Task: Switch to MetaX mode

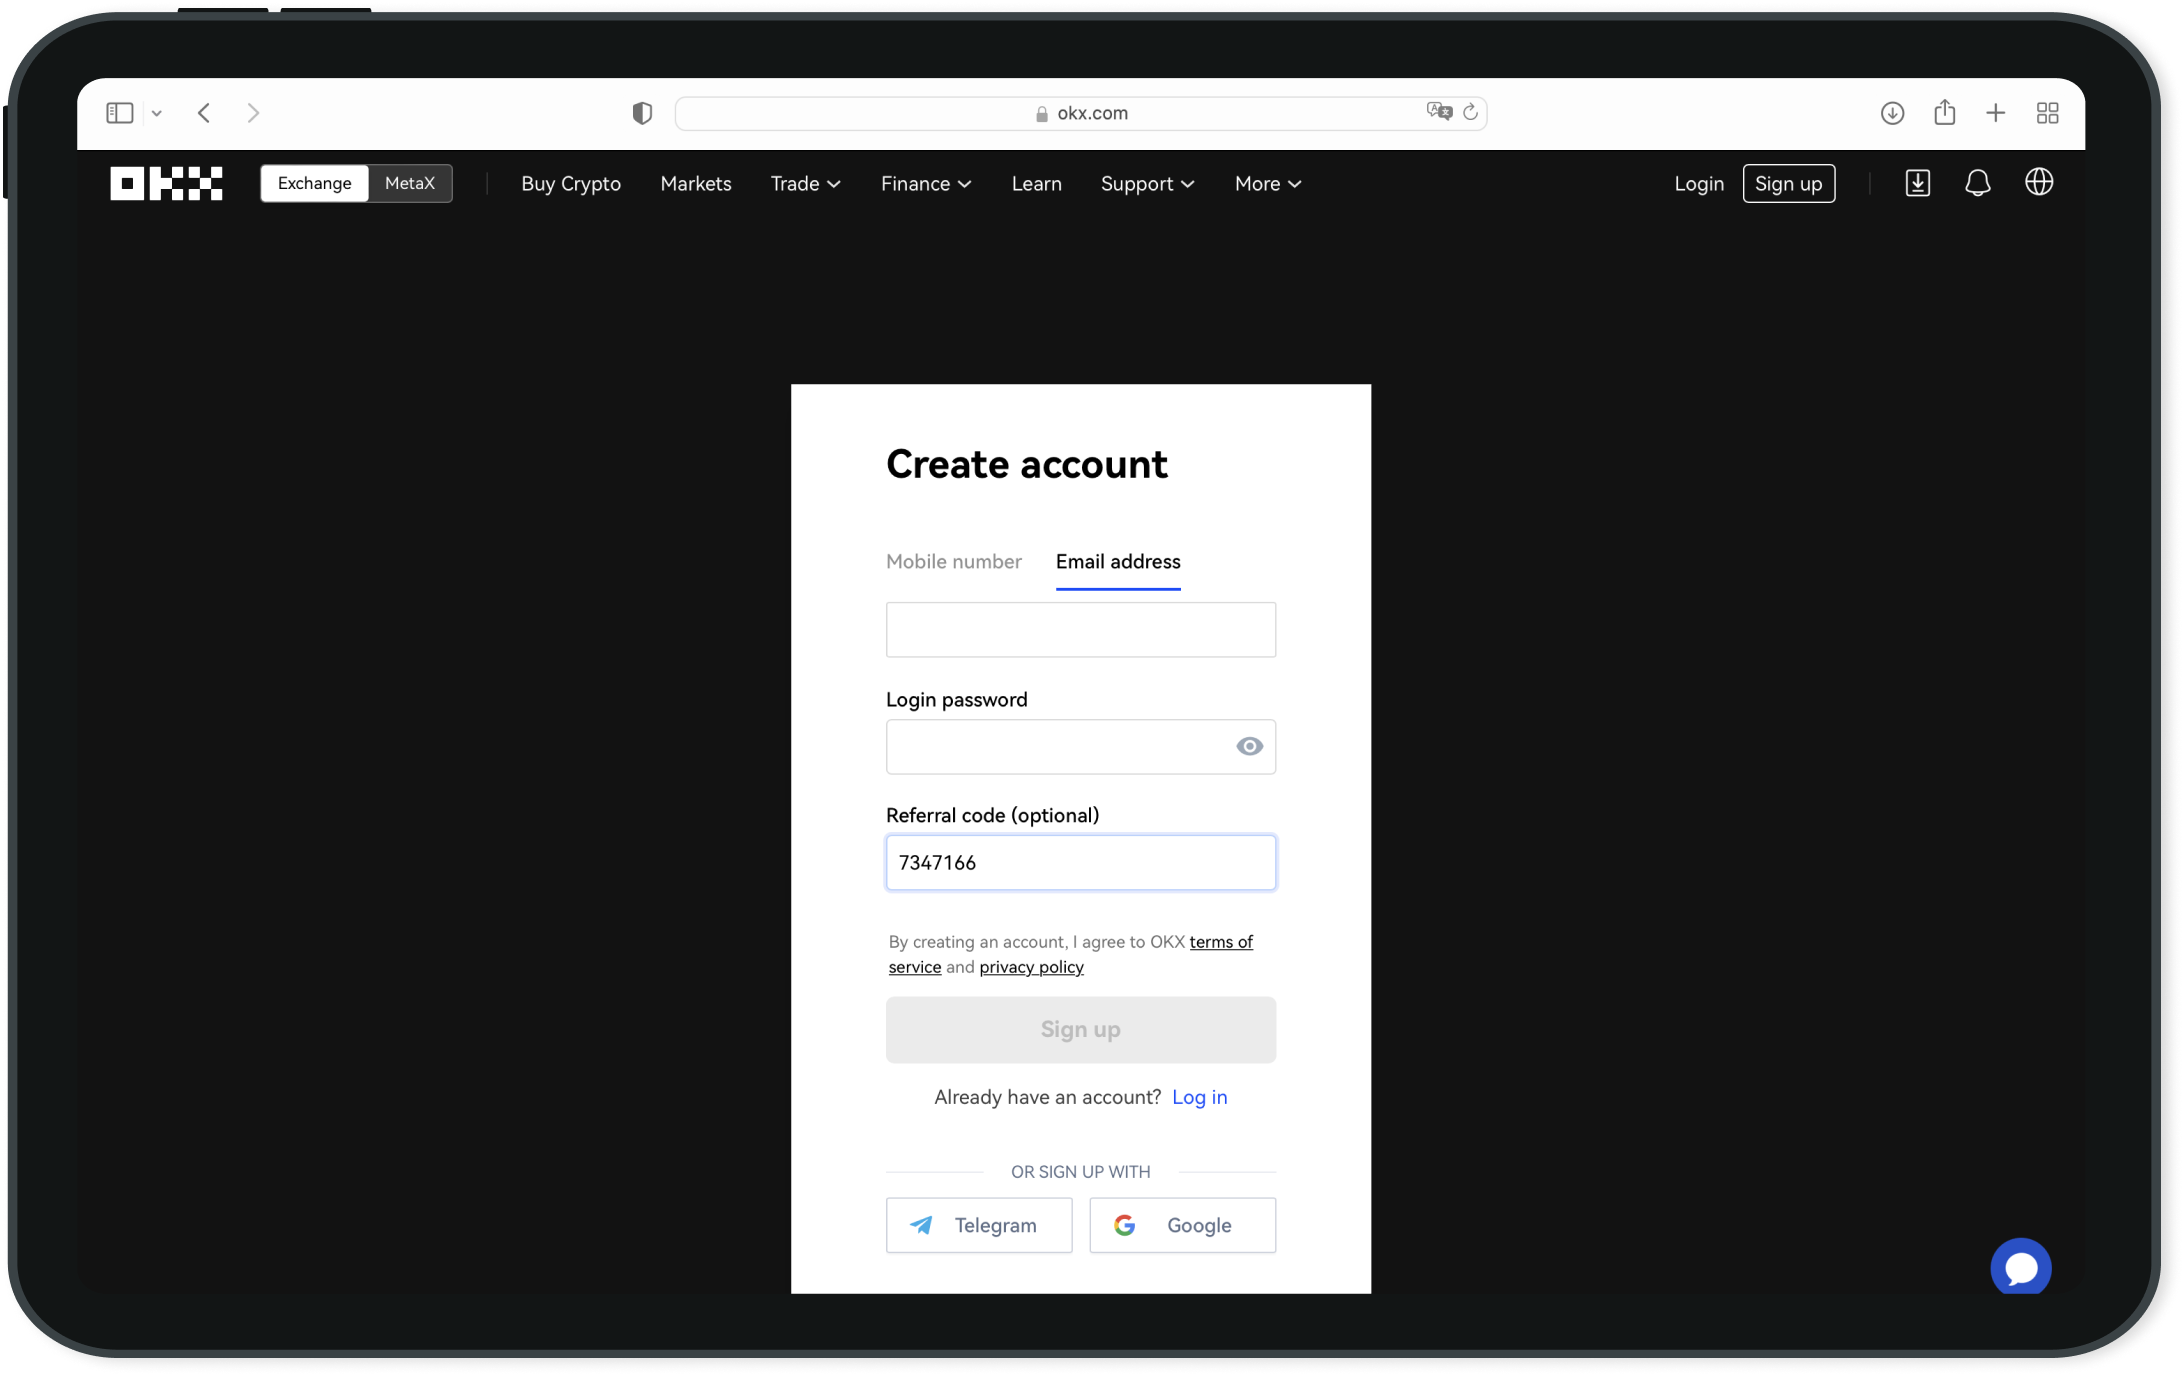Action: (x=410, y=183)
